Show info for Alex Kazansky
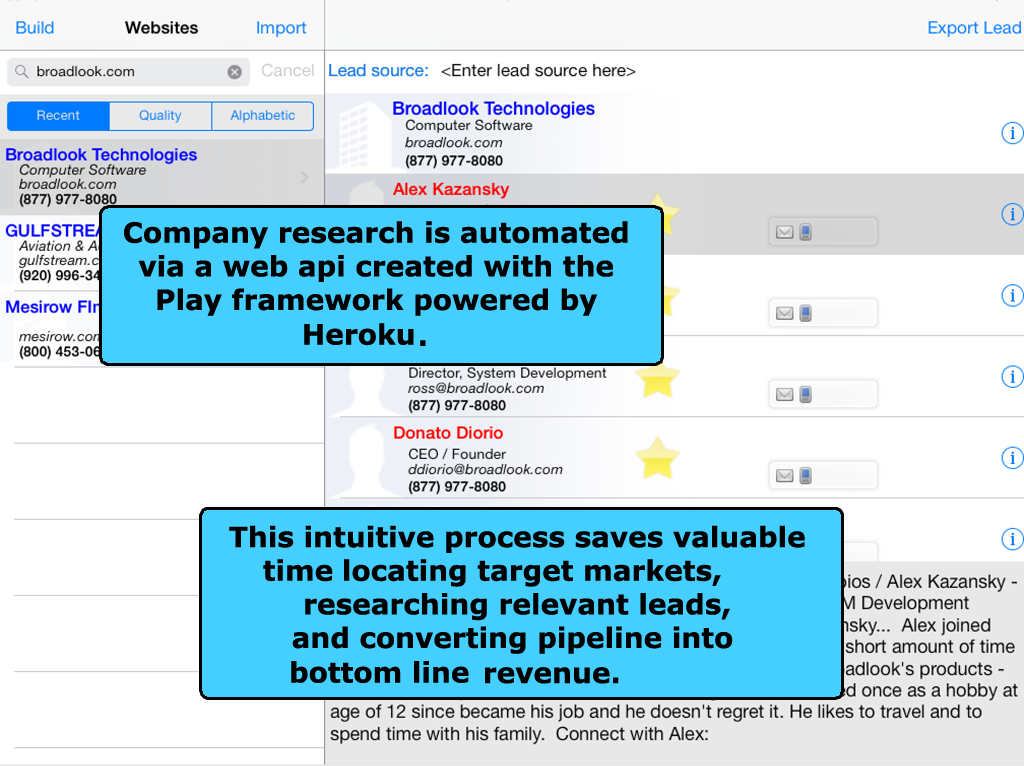This screenshot has height=766, width=1024. (x=1012, y=214)
